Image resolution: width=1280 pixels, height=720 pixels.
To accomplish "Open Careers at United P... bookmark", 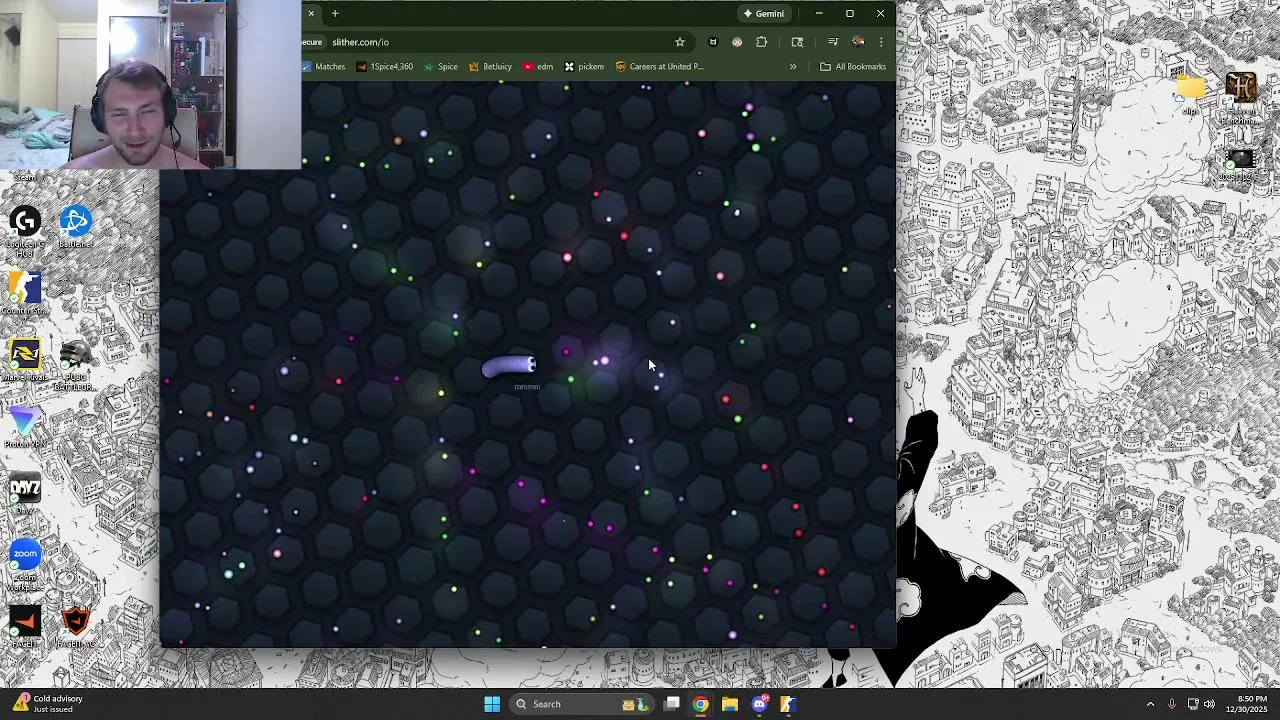I will tap(659, 67).
